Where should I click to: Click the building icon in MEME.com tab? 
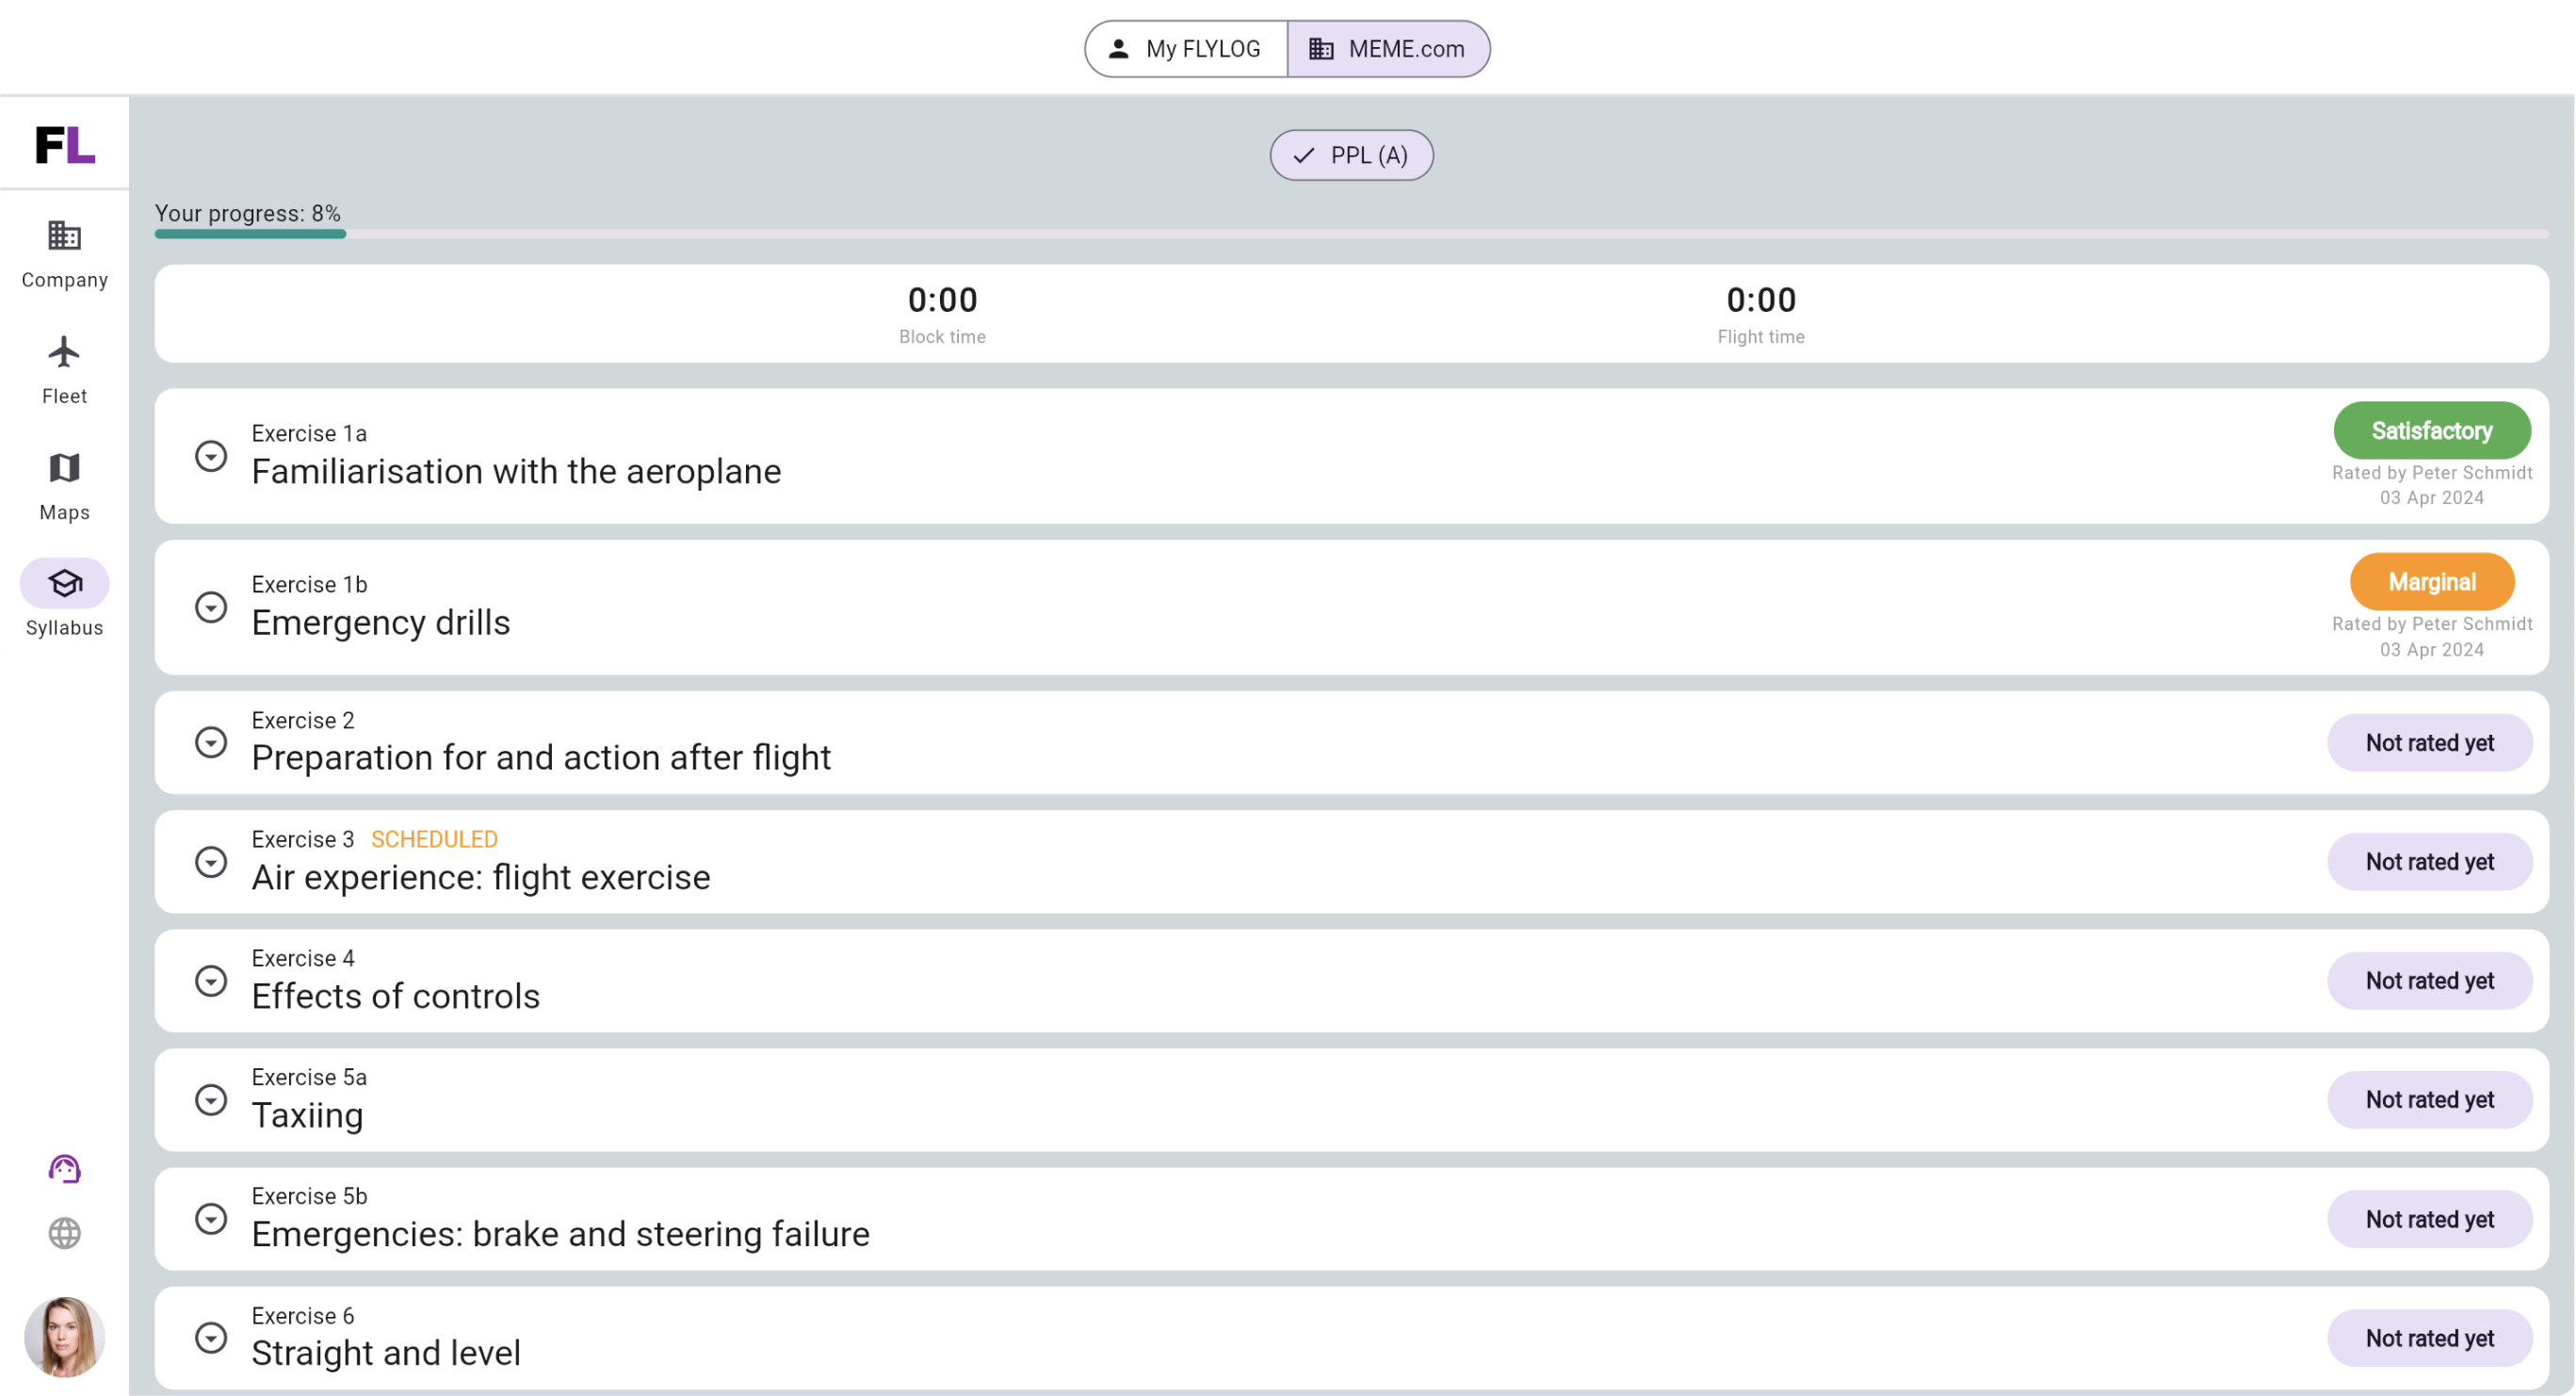[x=1321, y=49]
